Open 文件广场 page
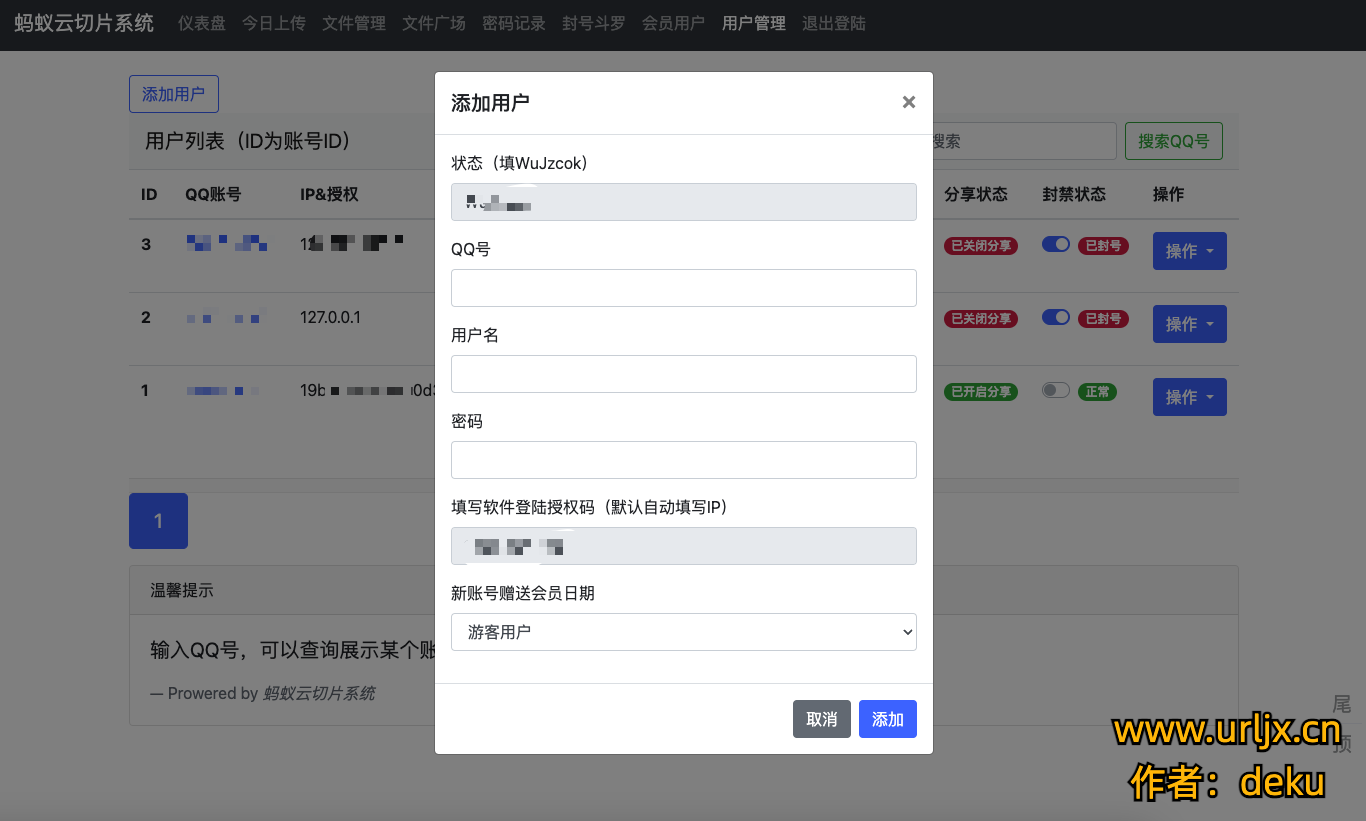The image size is (1366, 821). (434, 23)
